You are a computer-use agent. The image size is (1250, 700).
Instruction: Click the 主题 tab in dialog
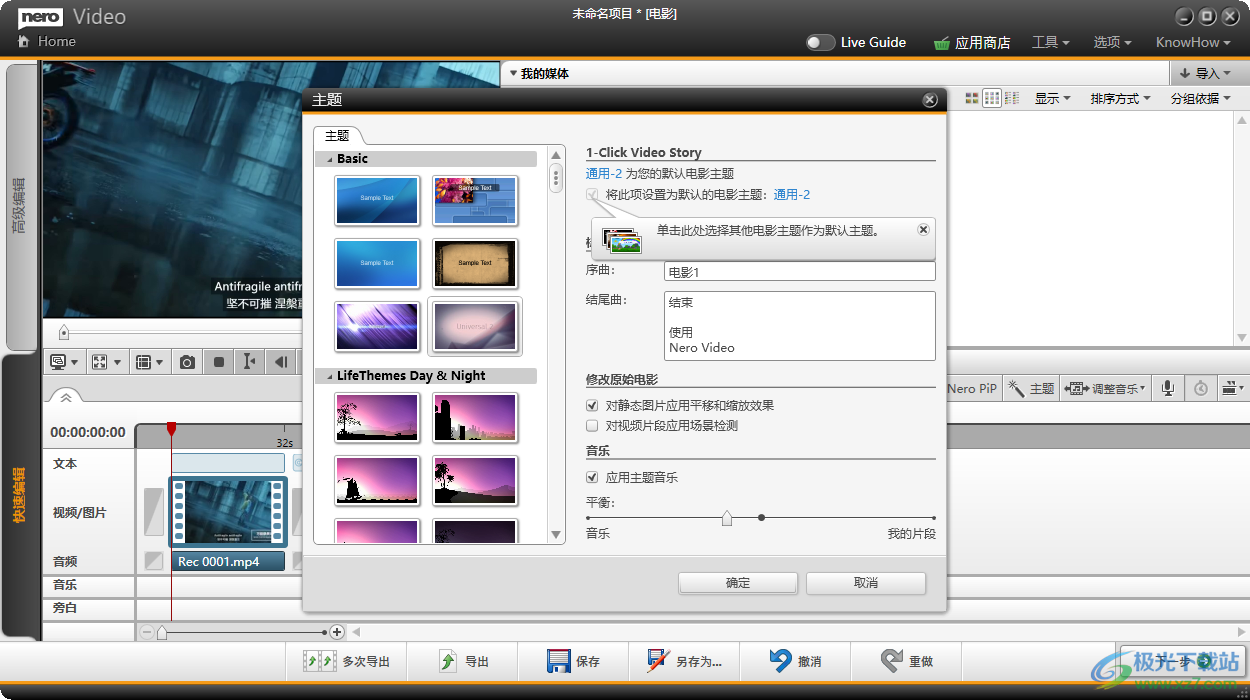(337, 136)
